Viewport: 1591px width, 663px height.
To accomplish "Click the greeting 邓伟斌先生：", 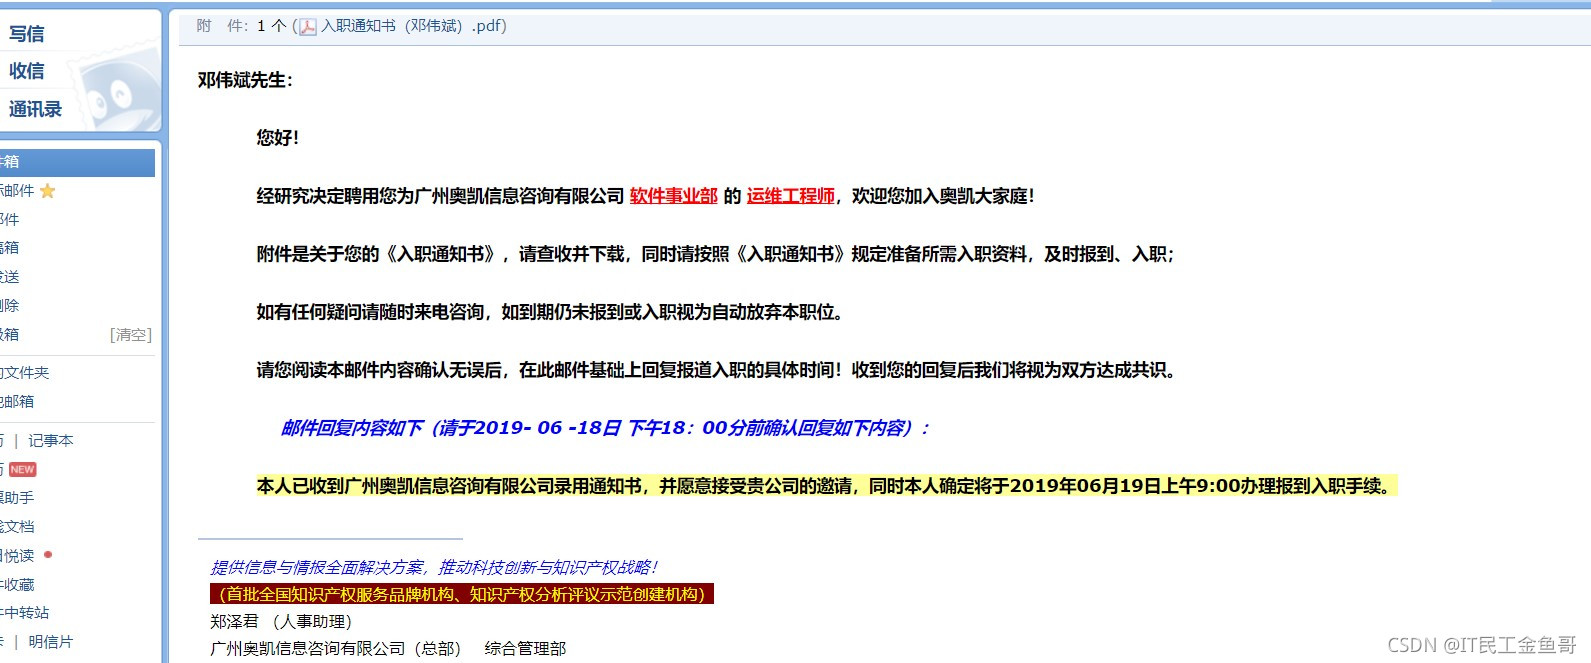I will point(246,80).
